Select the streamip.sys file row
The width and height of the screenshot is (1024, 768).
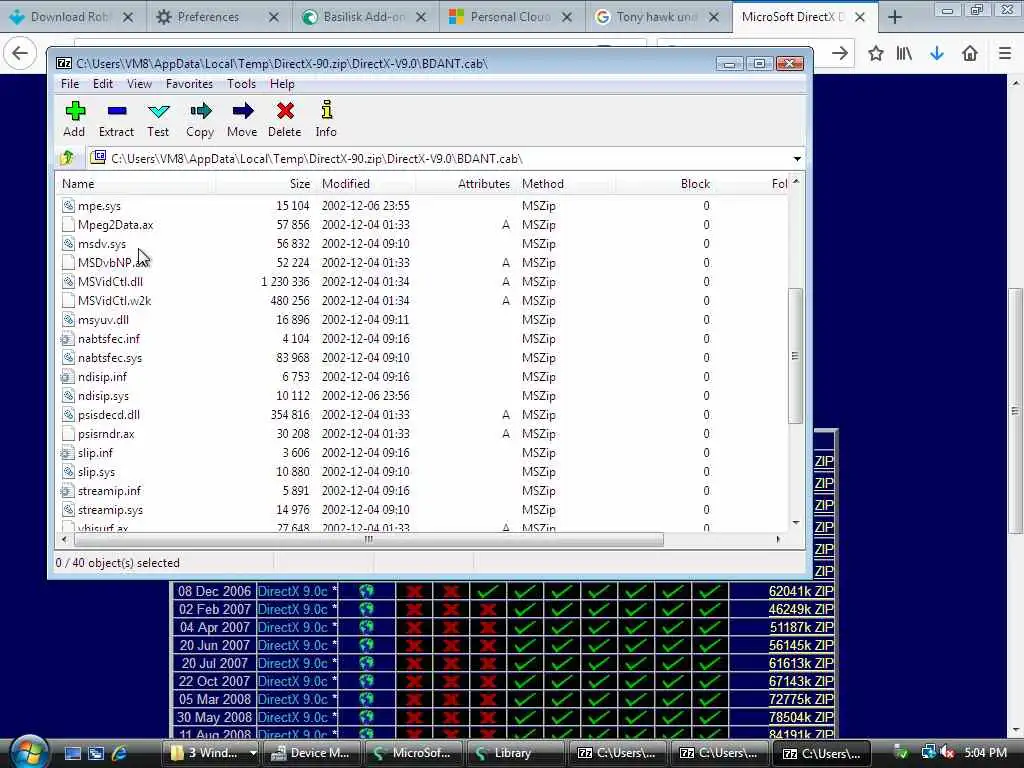click(421, 510)
